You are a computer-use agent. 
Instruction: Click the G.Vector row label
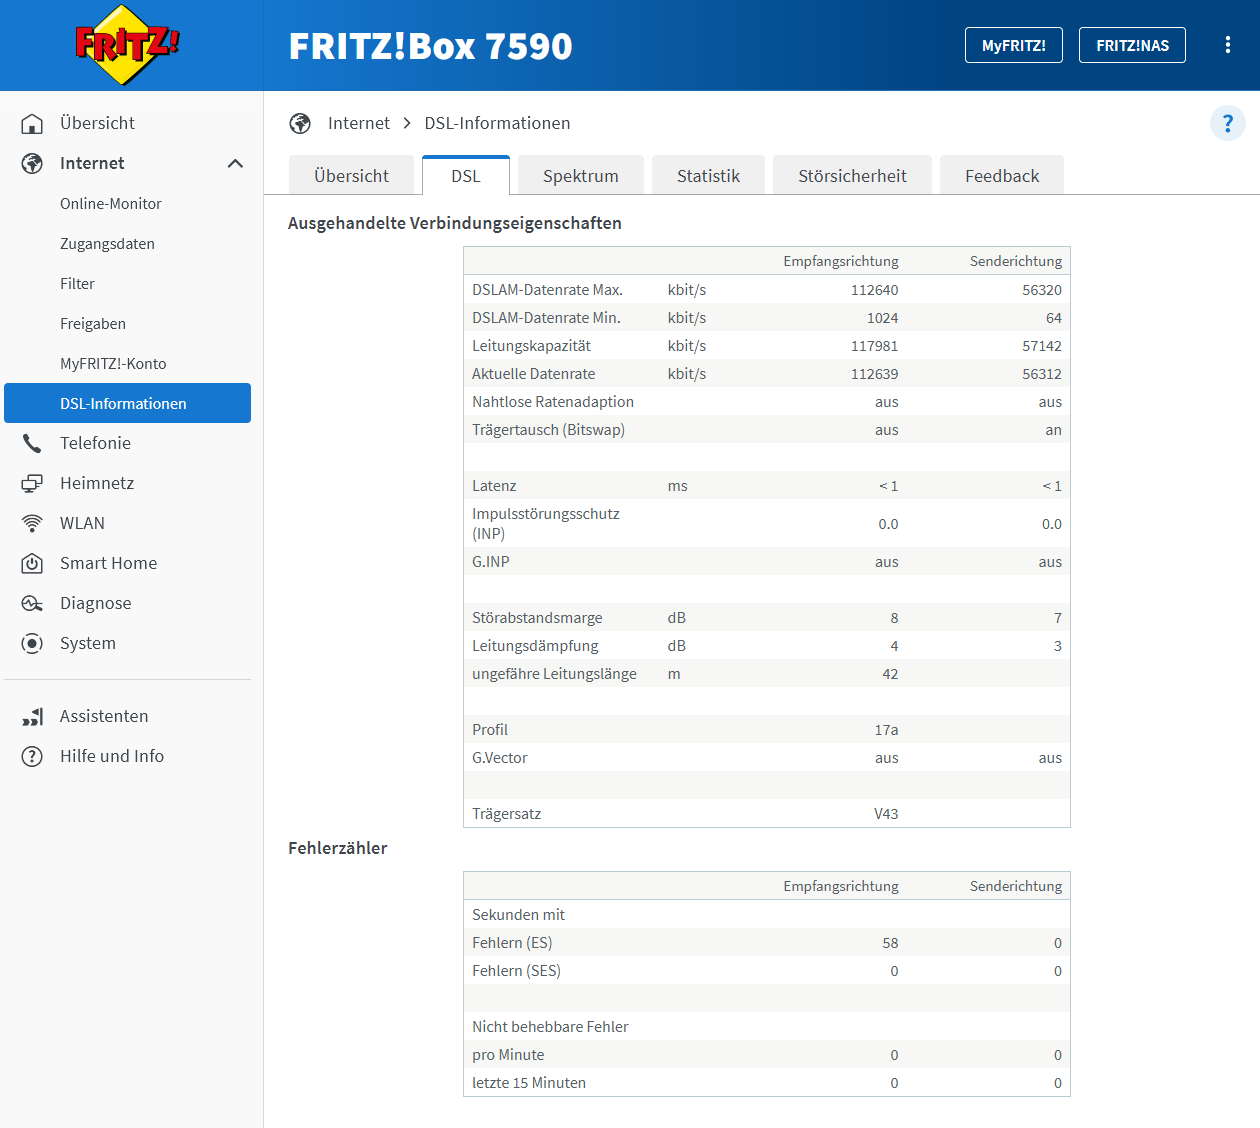[x=499, y=758]
